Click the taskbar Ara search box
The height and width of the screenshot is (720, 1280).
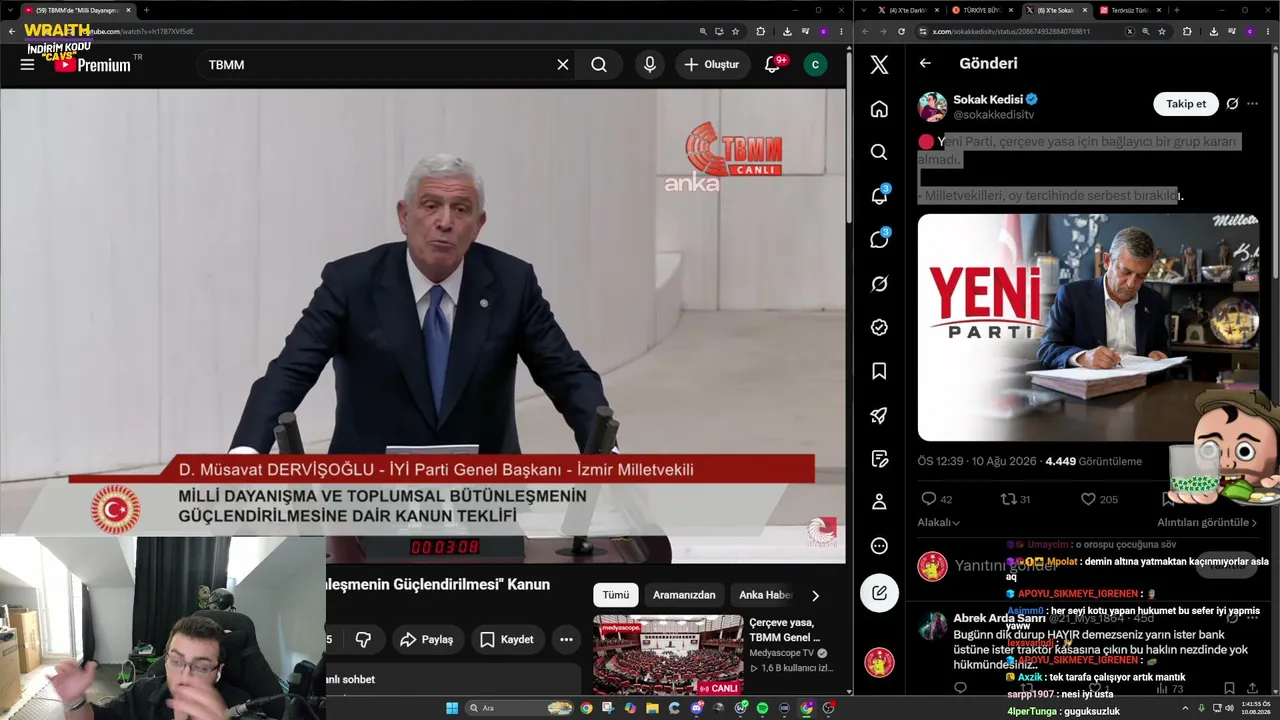click(519, 708)
